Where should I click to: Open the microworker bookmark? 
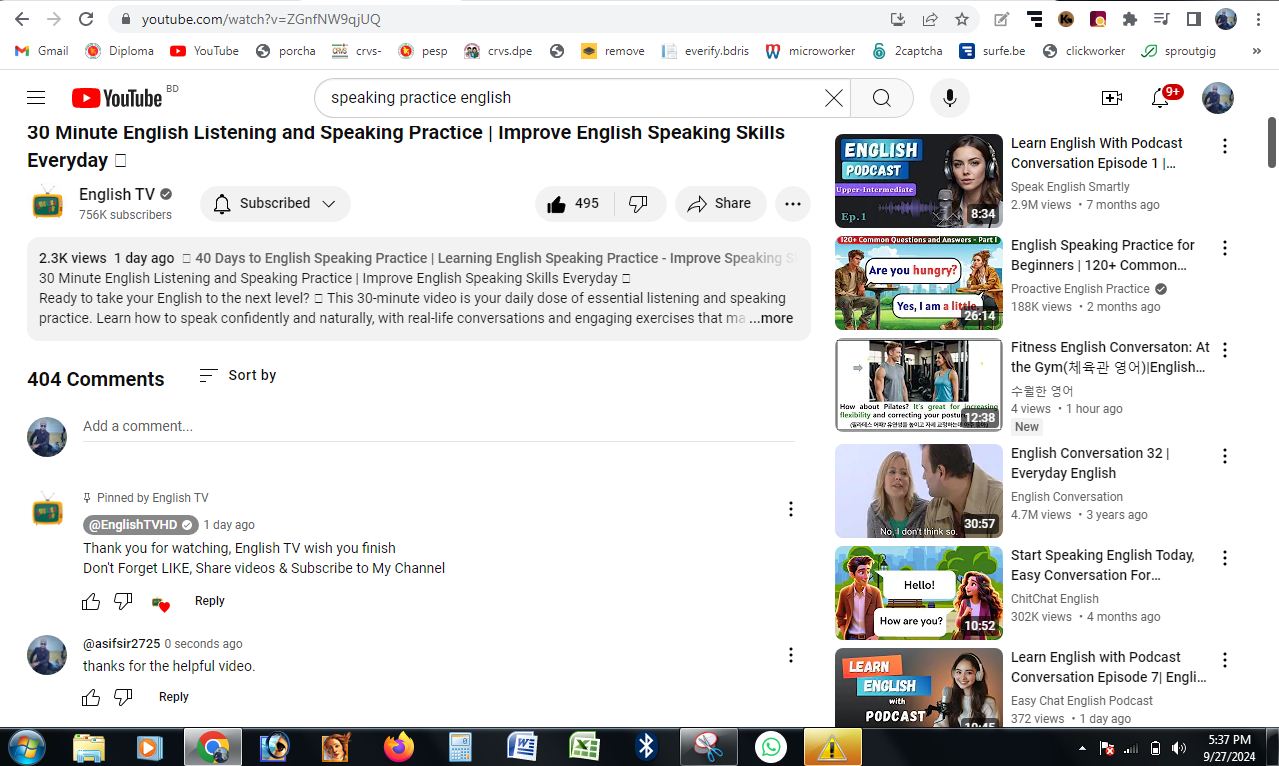(811, 51)
